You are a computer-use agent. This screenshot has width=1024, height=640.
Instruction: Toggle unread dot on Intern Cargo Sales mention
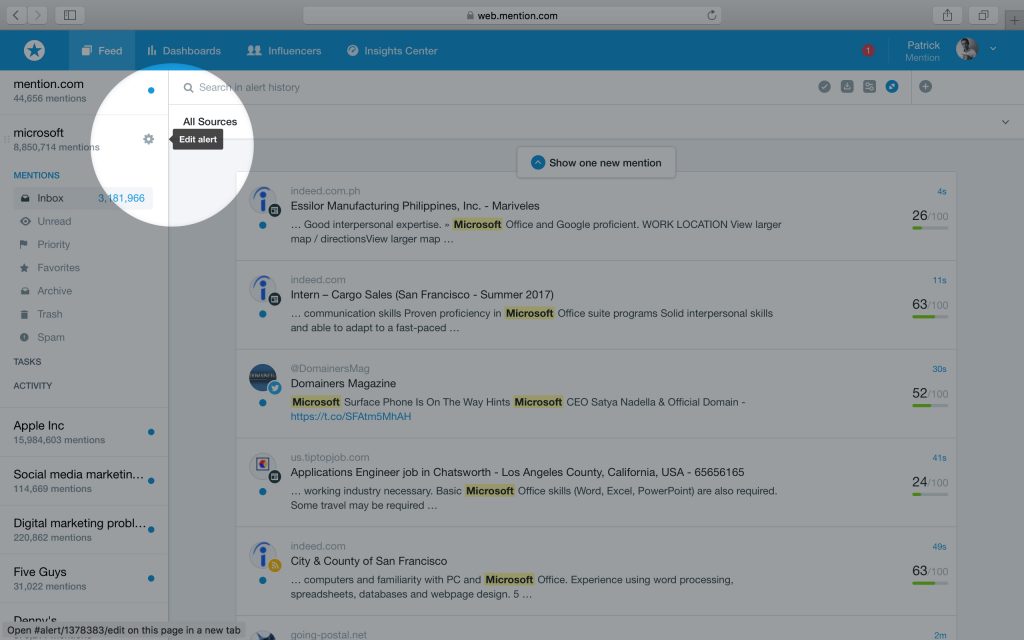click(263, 314)
